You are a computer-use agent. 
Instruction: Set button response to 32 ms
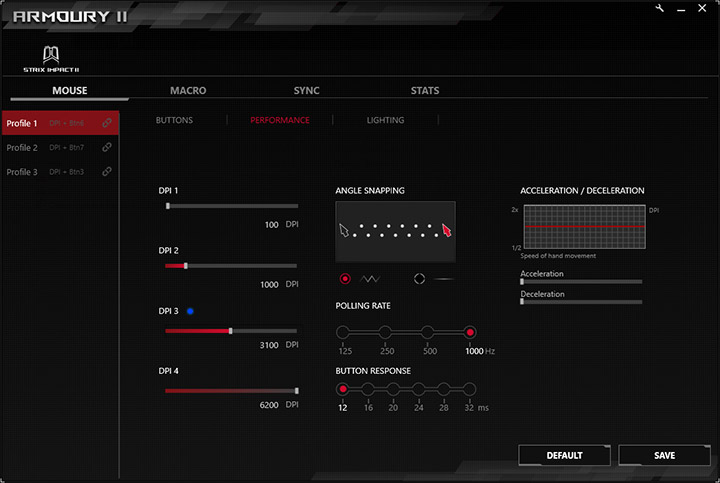click(469, 389)
